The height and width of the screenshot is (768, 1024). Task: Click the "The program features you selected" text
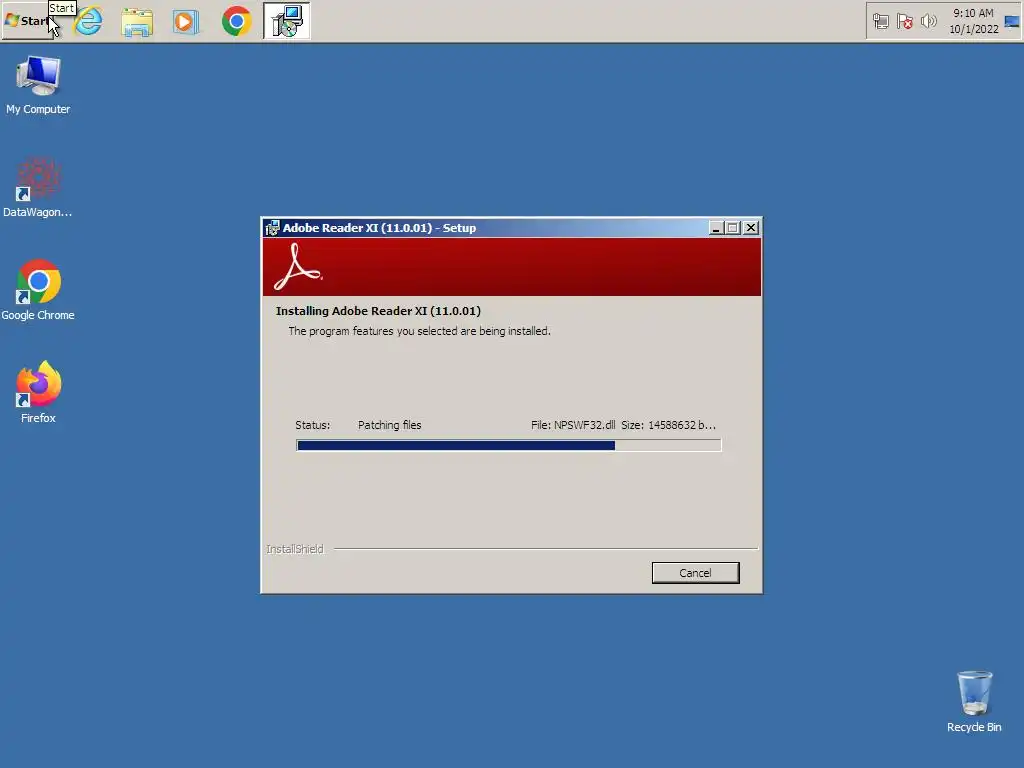[419, 331]
